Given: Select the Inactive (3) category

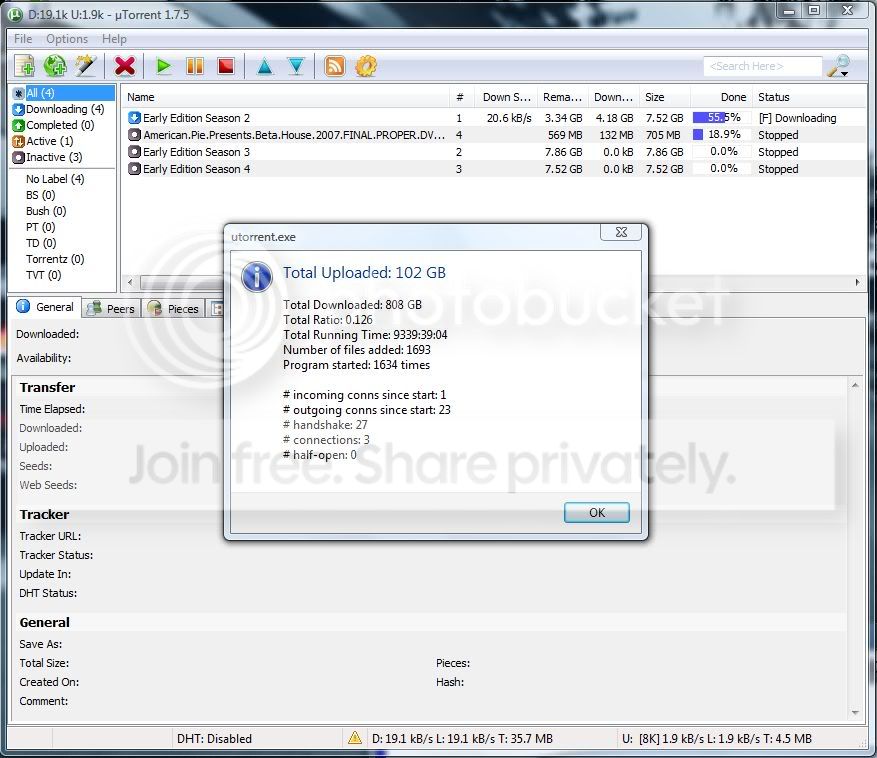Looking at the screenshot, I should click(48, 157).
